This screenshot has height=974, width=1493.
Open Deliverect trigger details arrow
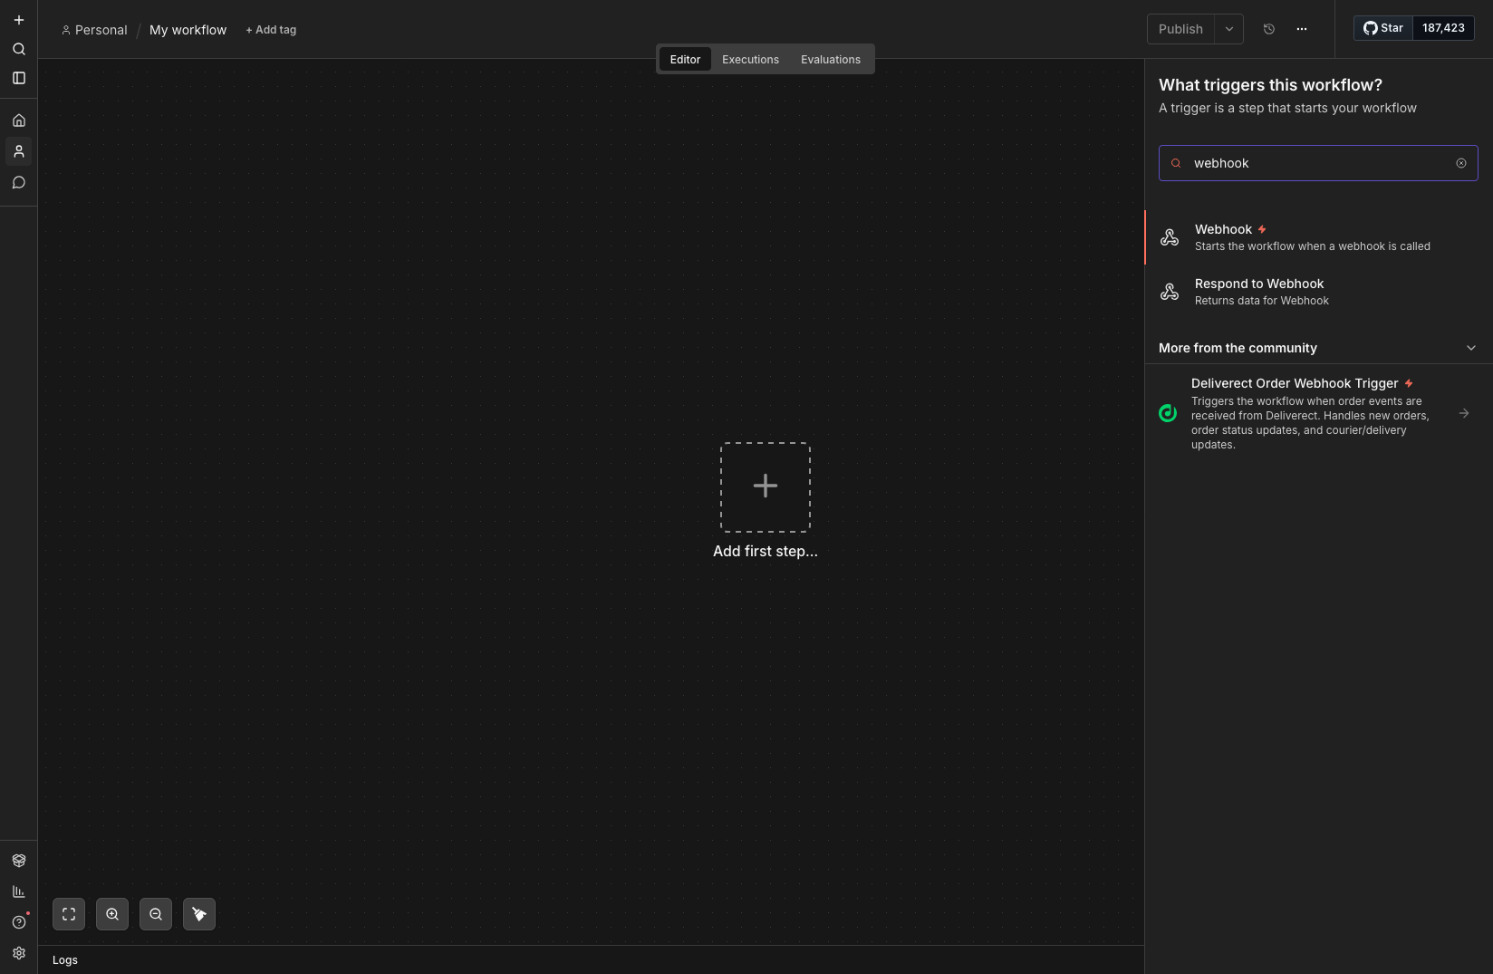point(1464,413)
